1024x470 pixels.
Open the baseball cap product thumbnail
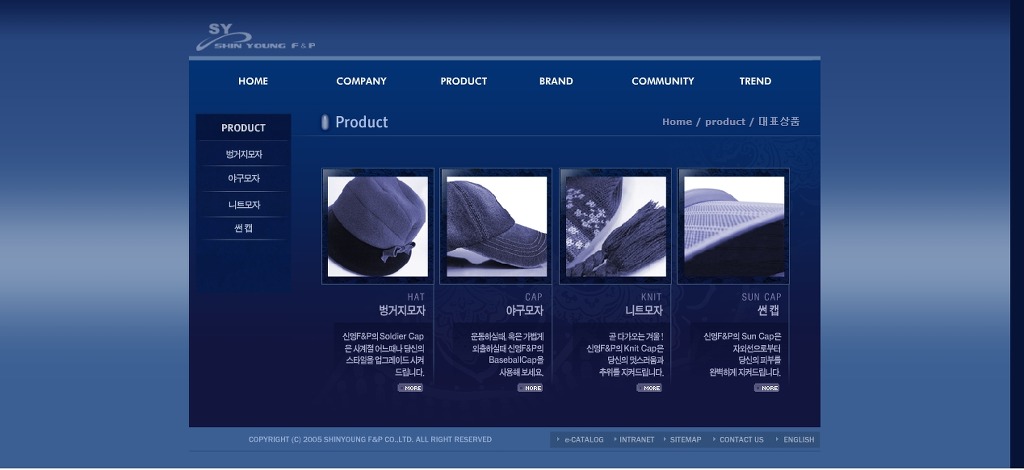coord(496,226)
